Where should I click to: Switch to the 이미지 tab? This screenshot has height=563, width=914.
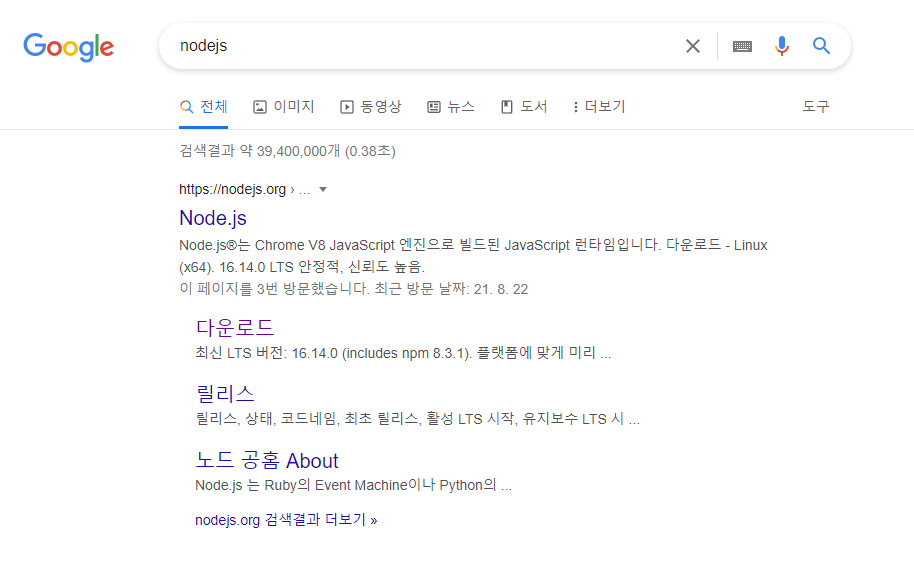point(284,107)
